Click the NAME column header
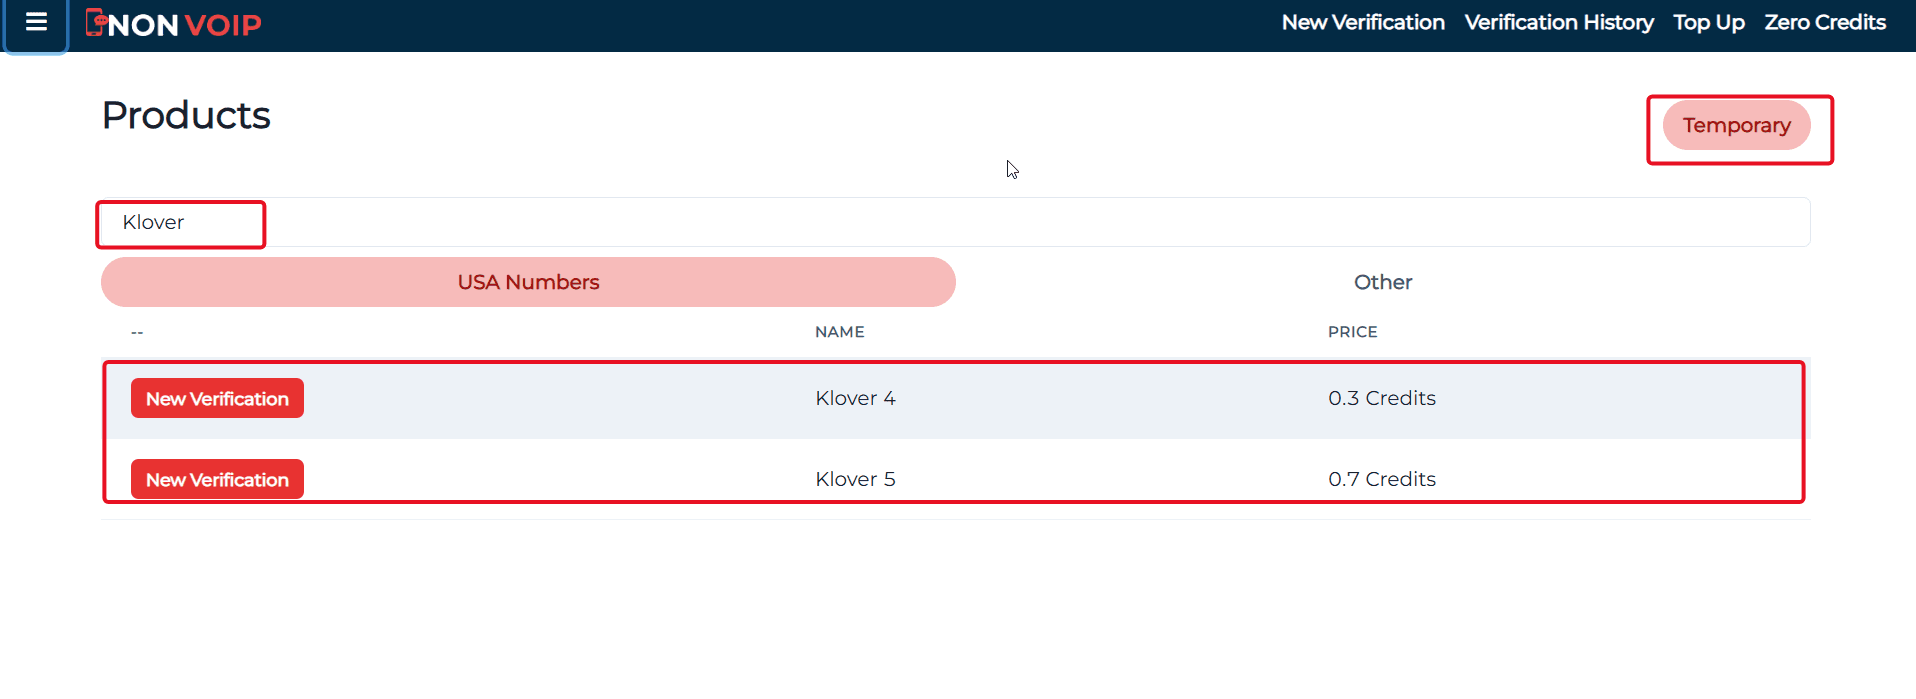This screenshot has width=1916, height=699. pos(840,332)
